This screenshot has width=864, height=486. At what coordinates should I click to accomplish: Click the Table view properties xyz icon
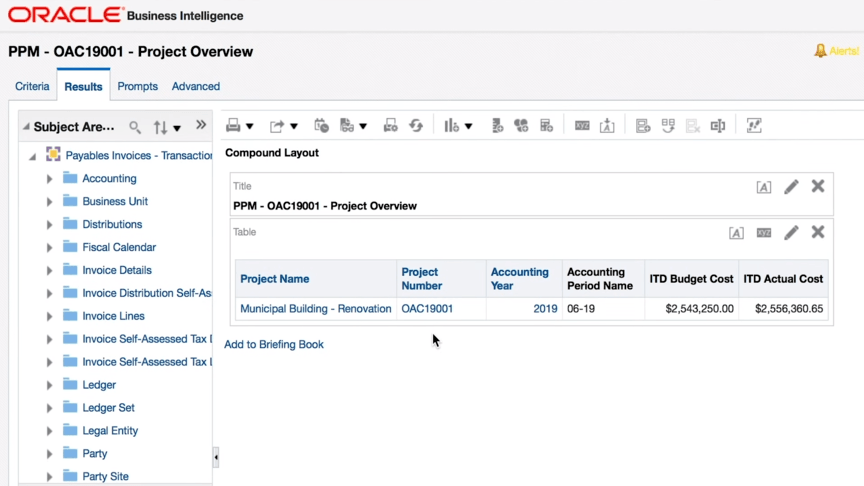click(764, 233)
